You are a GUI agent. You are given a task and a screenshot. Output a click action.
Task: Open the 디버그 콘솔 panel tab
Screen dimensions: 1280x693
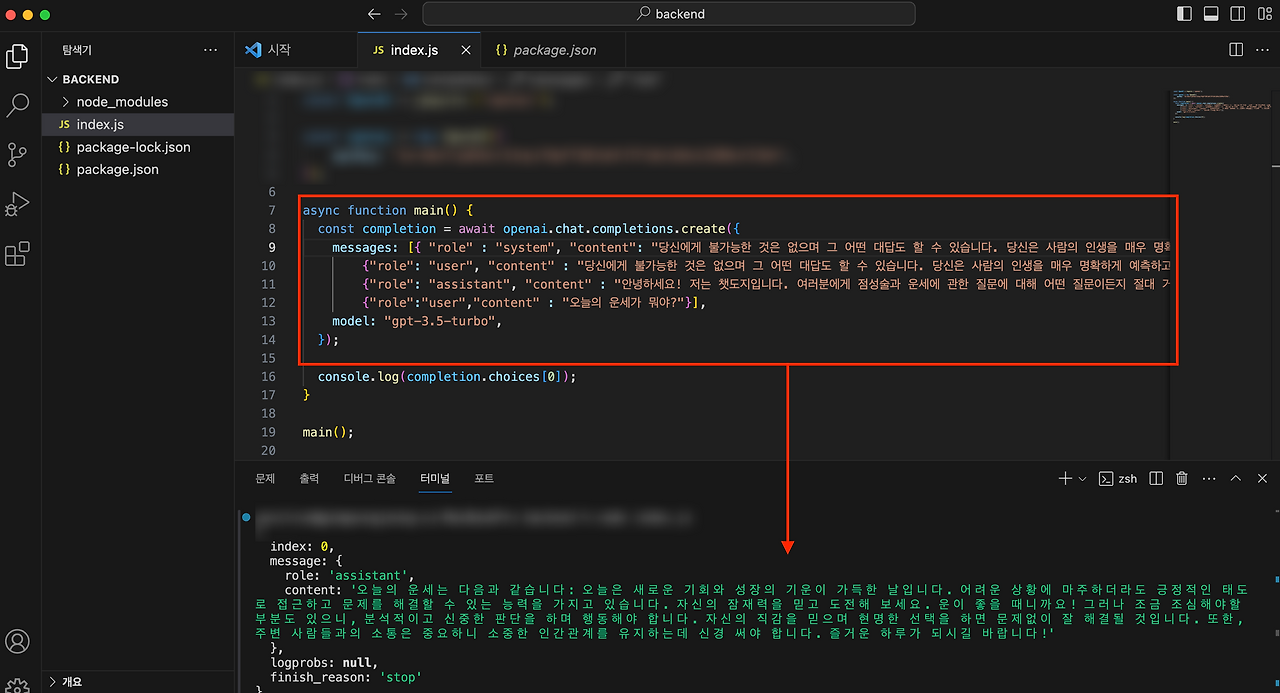(x=370, y=479)
